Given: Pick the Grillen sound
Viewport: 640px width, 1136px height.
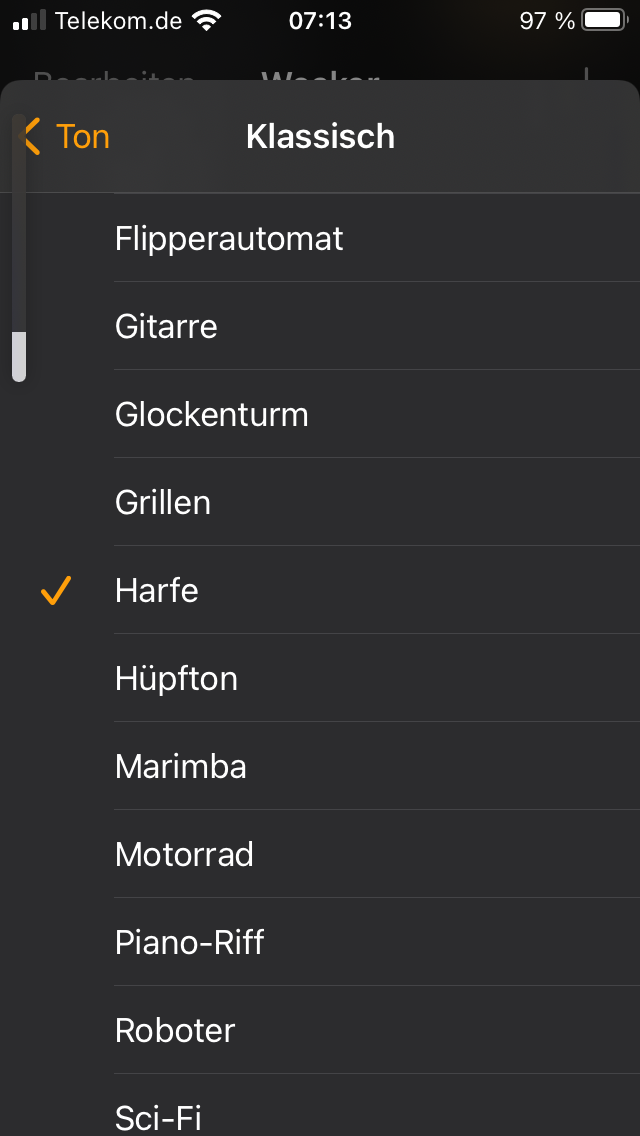Looking at the screenshot, I should point(163,503).
